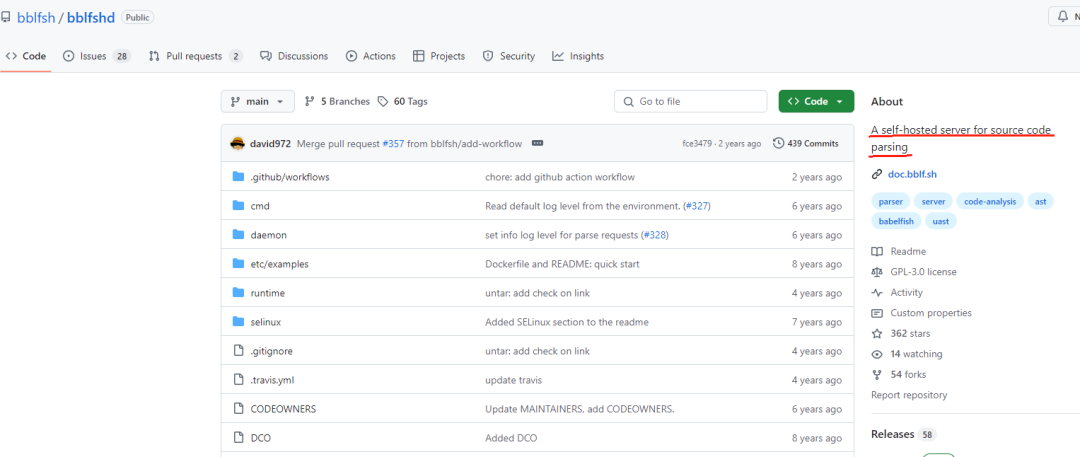Switch to the Pull requests tab
Image resolution: width=1080 pixels, height=457 pixels.
click(195, 56)
